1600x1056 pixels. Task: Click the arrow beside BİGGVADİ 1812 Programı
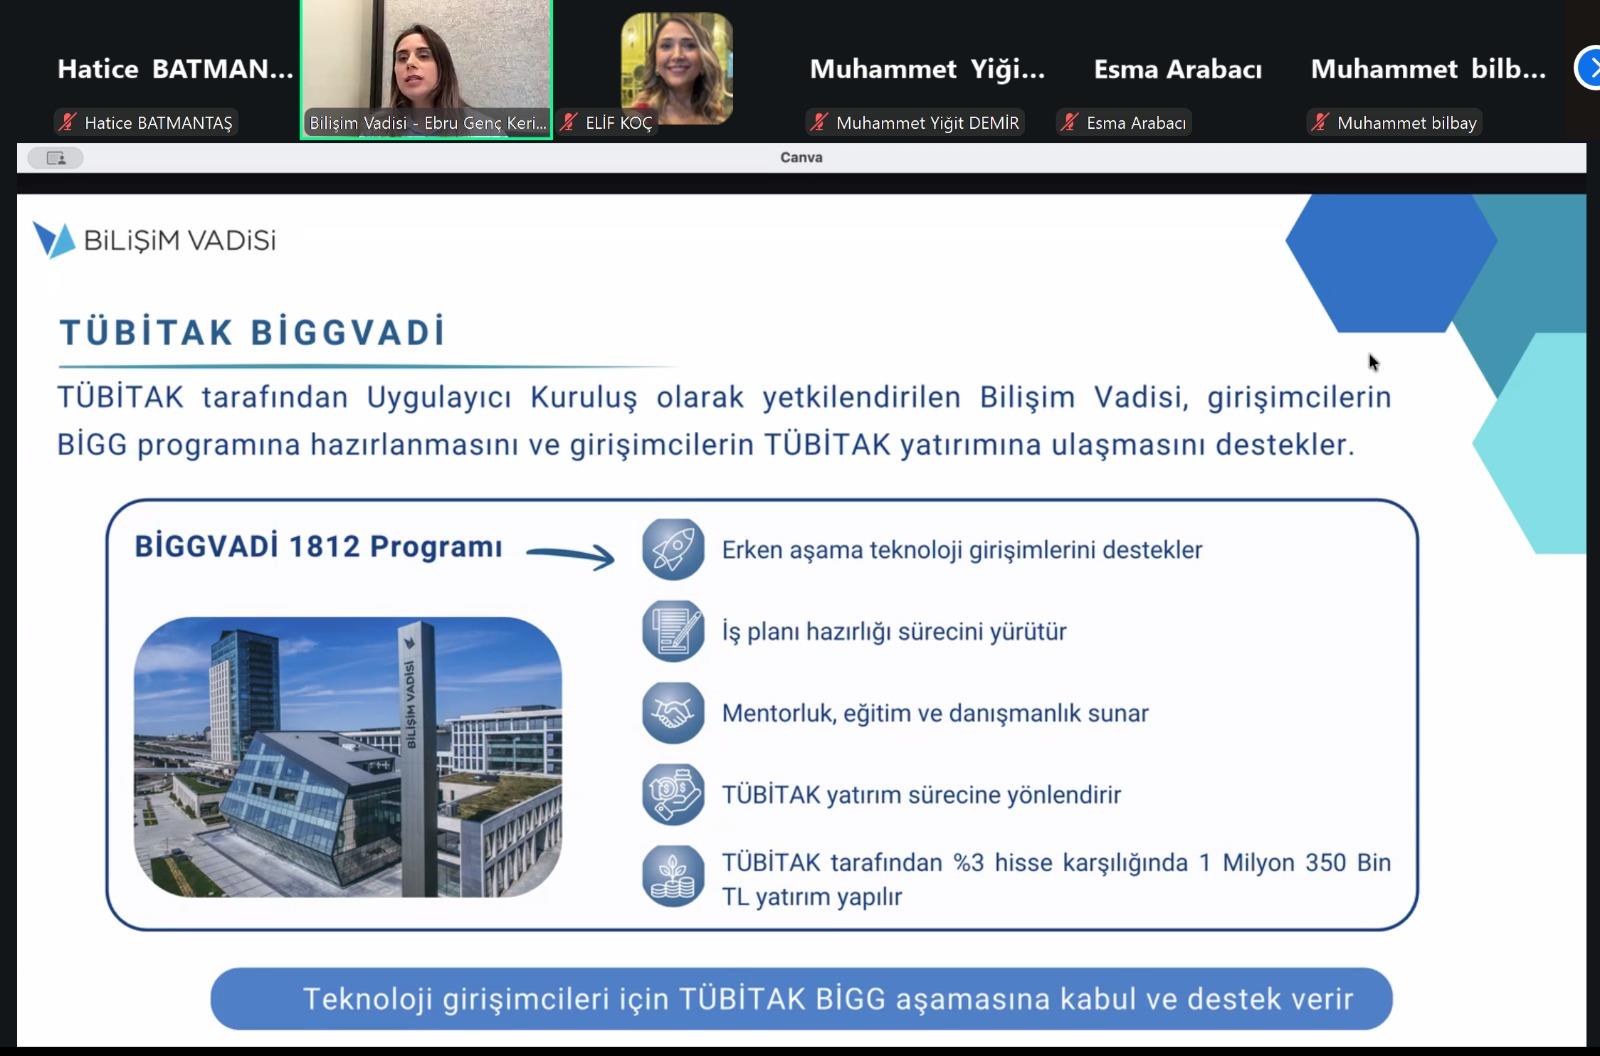tap(570, 555)
